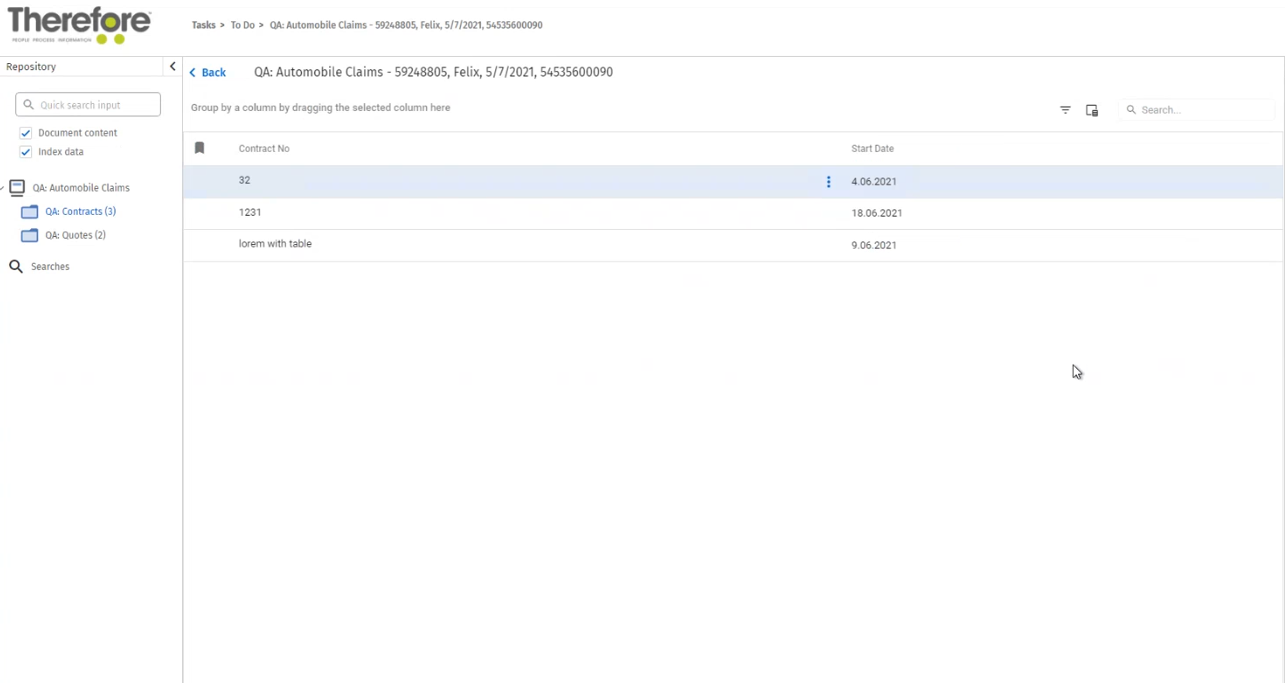Select the contract row 1231

tap(250, 213)
